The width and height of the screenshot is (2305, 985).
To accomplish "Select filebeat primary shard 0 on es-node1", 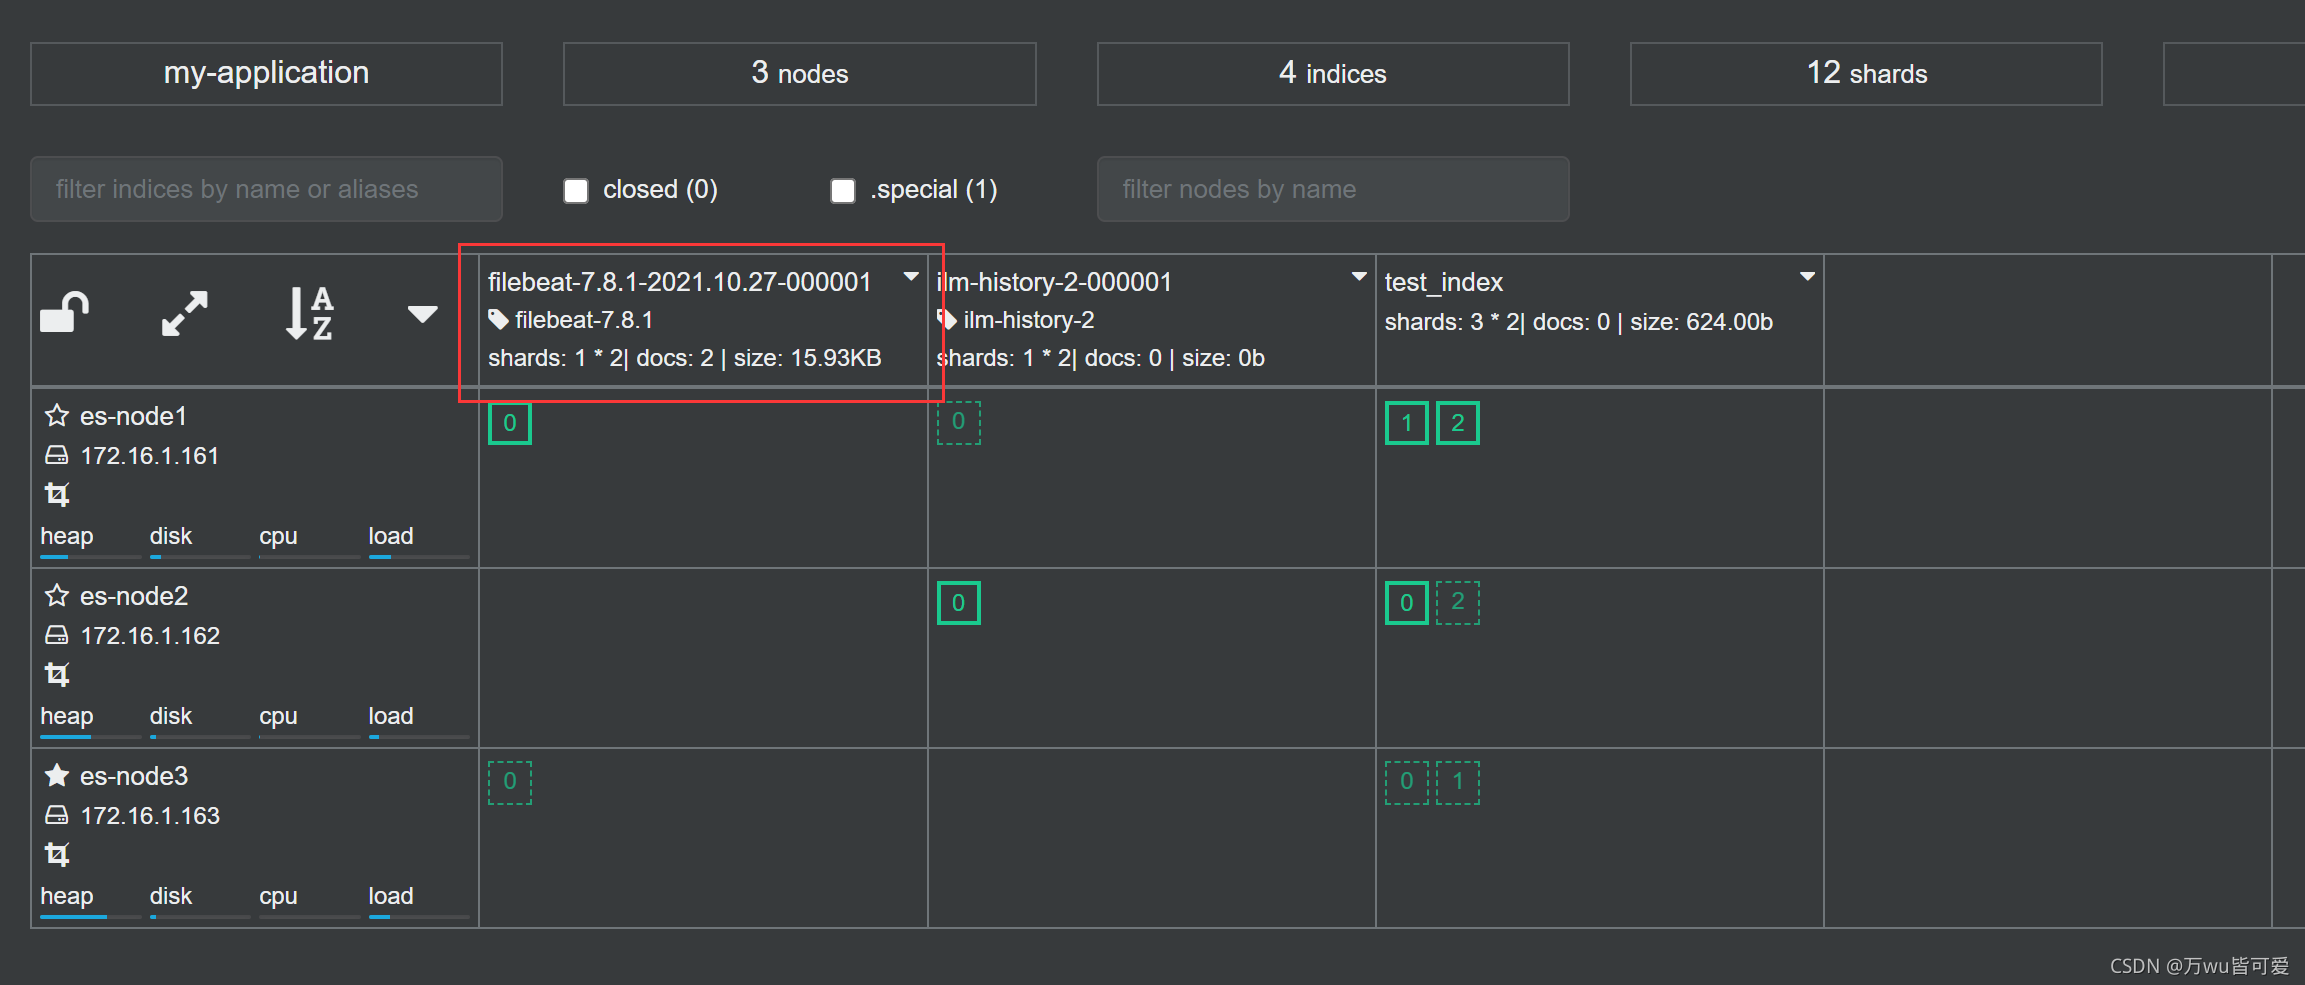I will pos(510,423).
